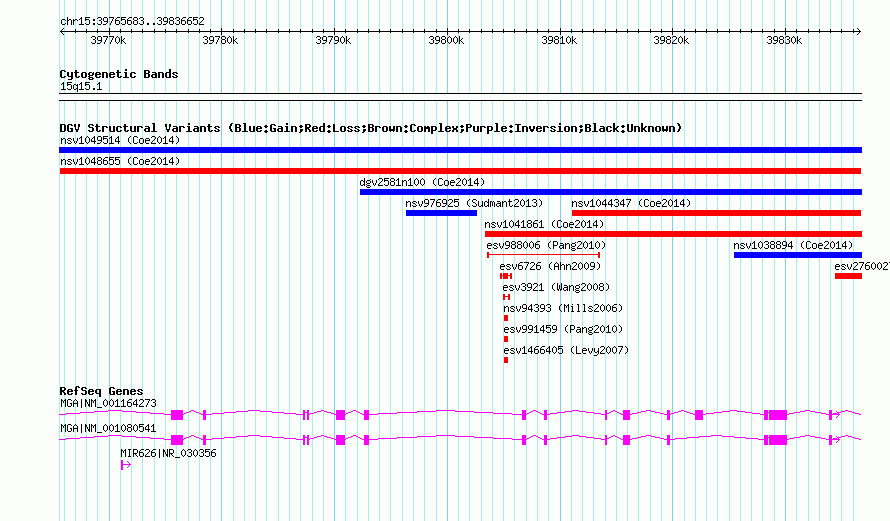The image size is (890, 521).
Task: Open the nsv1049514 (Coe2014) variant label
Action: point(120,140)
